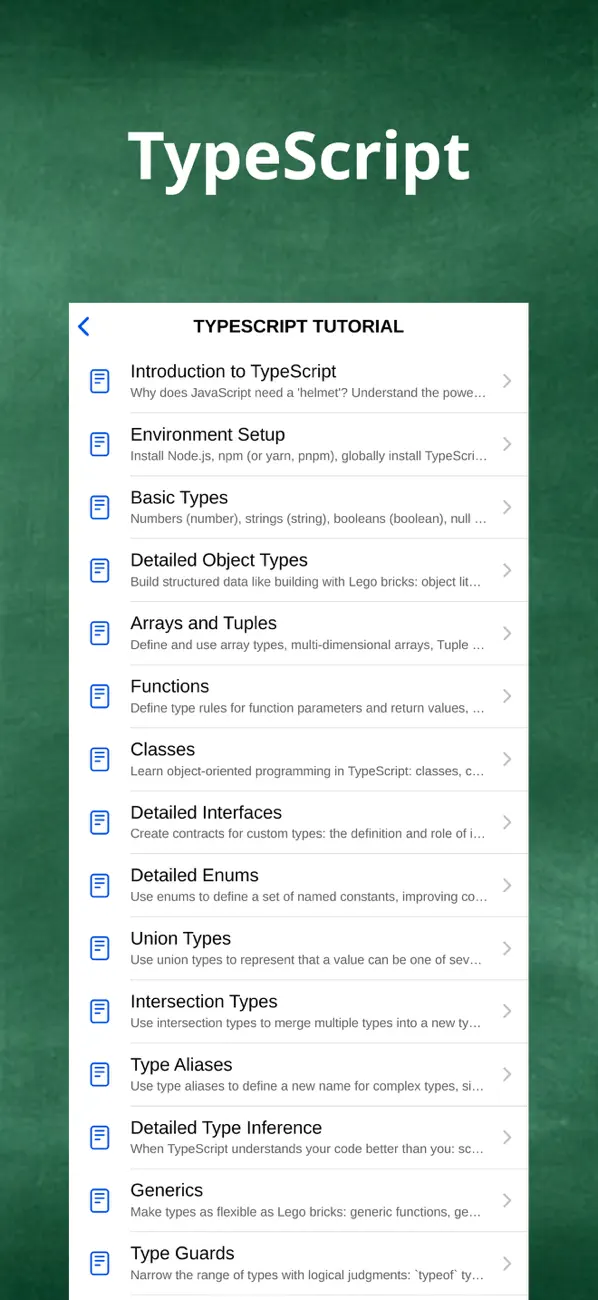
Task: Tap the blue back arrow icon
Action: (84, 326)
